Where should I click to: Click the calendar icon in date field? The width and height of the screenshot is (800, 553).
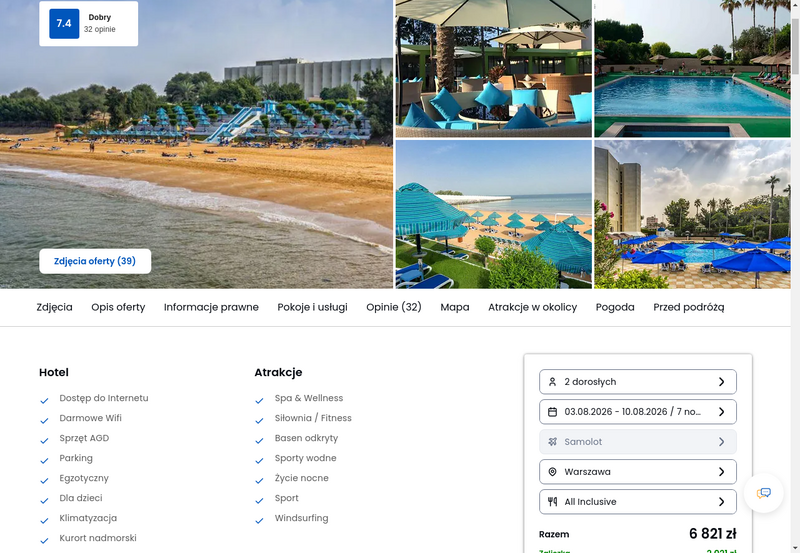click(x=552, y=412)
